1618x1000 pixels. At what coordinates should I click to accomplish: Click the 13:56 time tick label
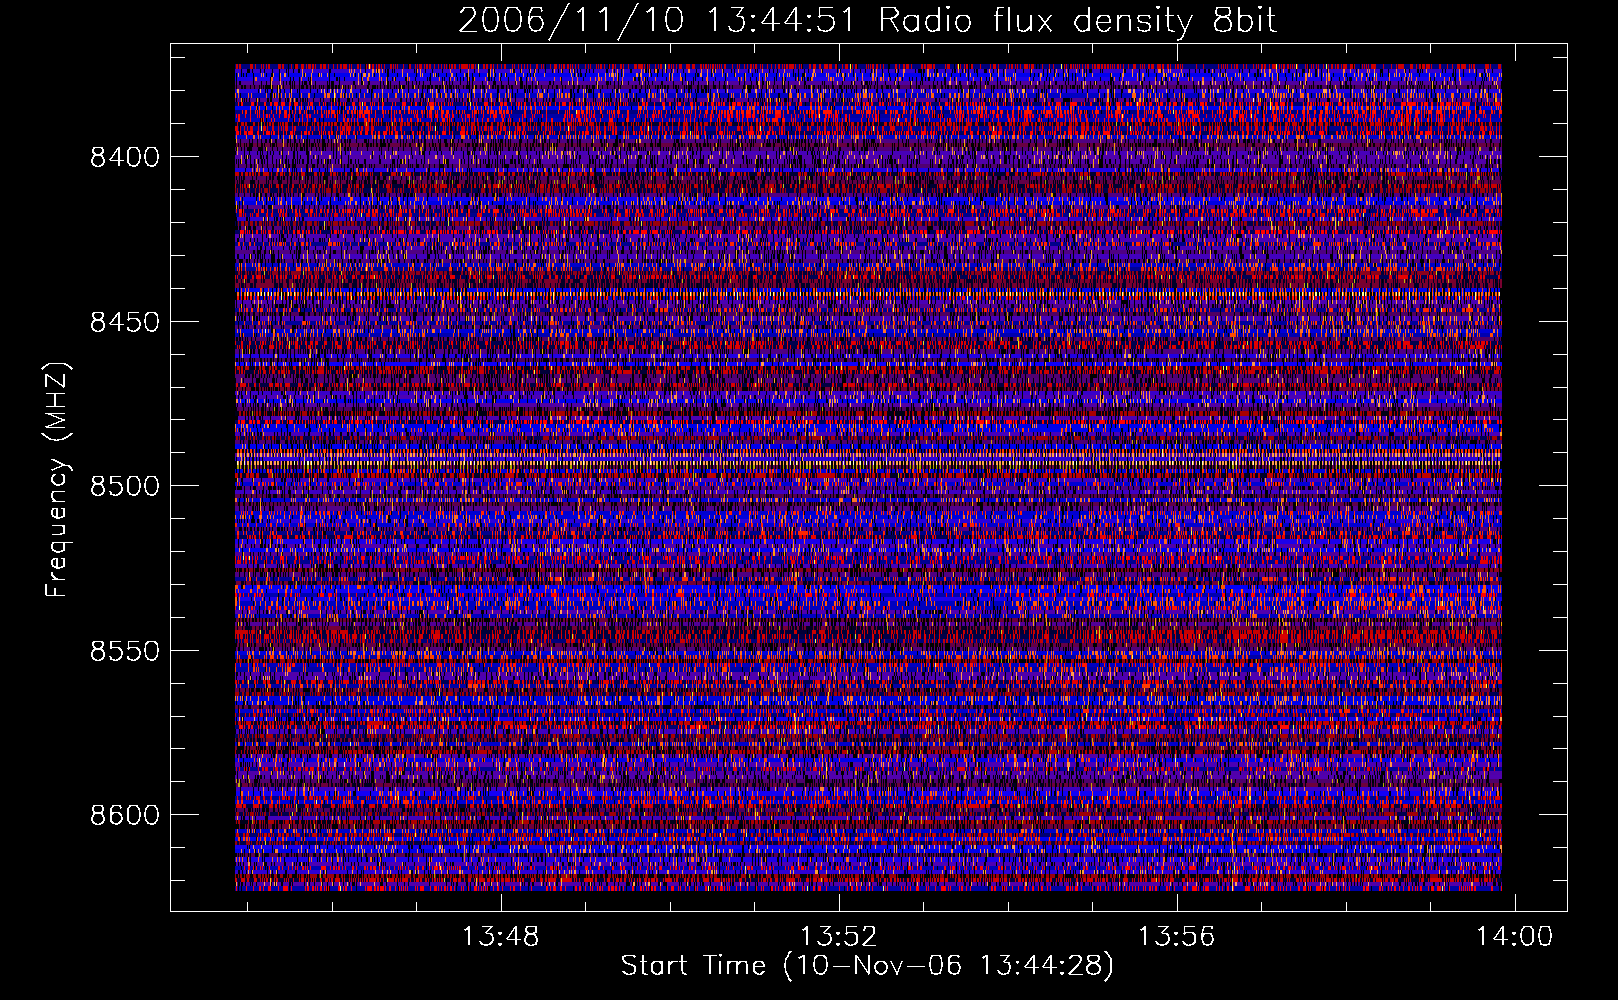coord(1177,937)
